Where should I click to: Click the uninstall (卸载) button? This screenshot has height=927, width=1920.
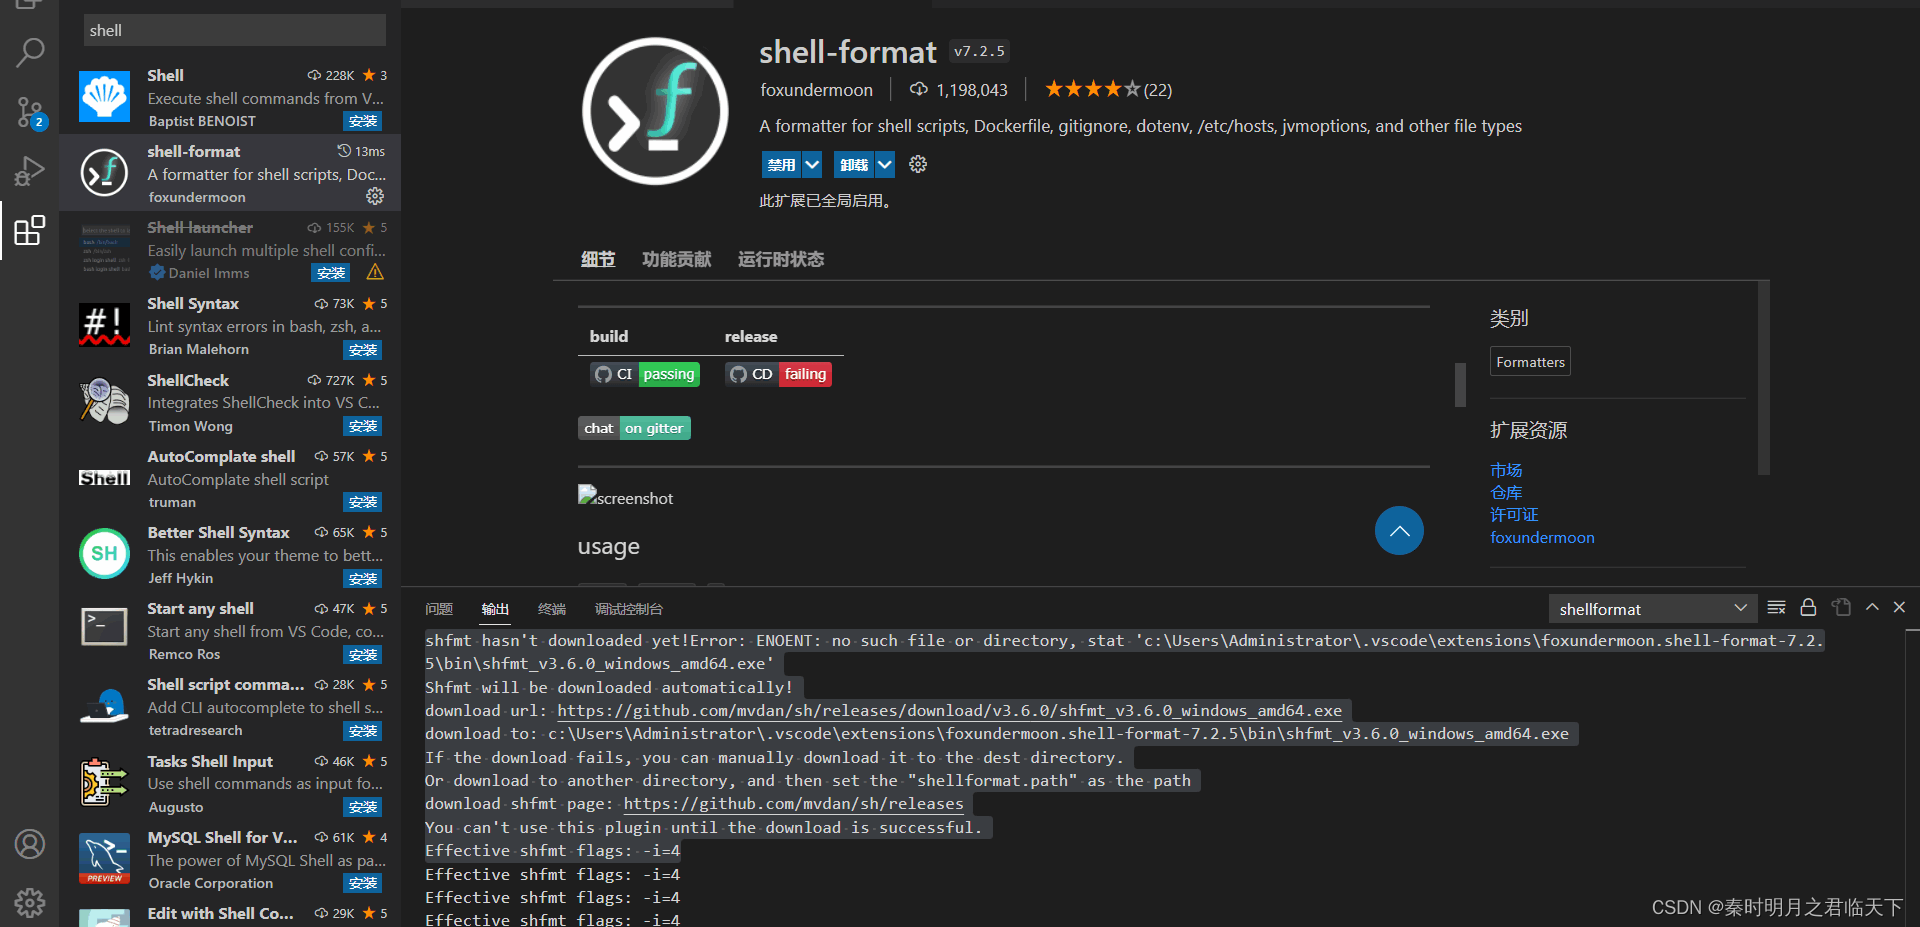click(x=854, y=164)
